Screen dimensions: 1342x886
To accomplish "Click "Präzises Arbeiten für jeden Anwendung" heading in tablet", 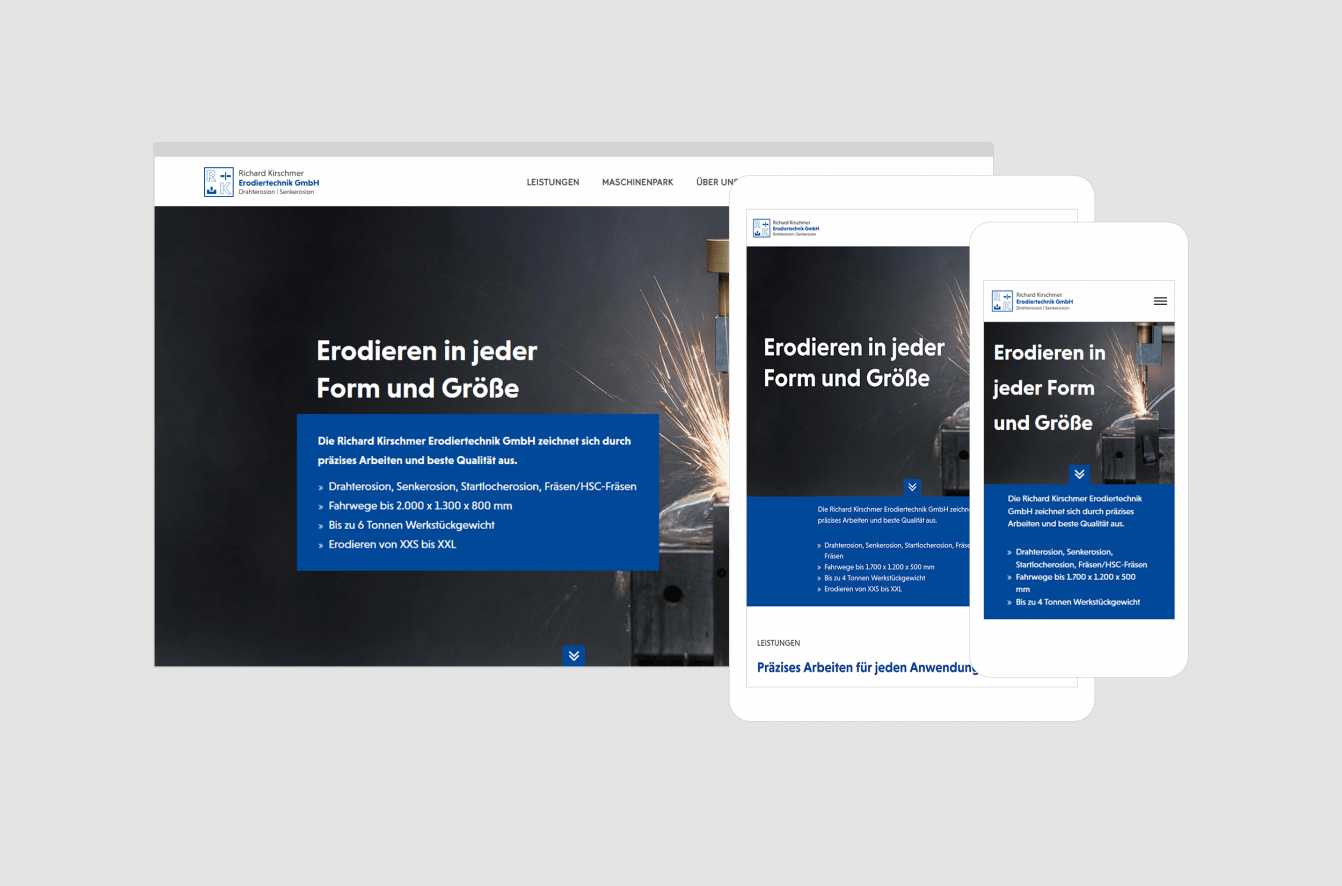I will [x=866, y=667].
